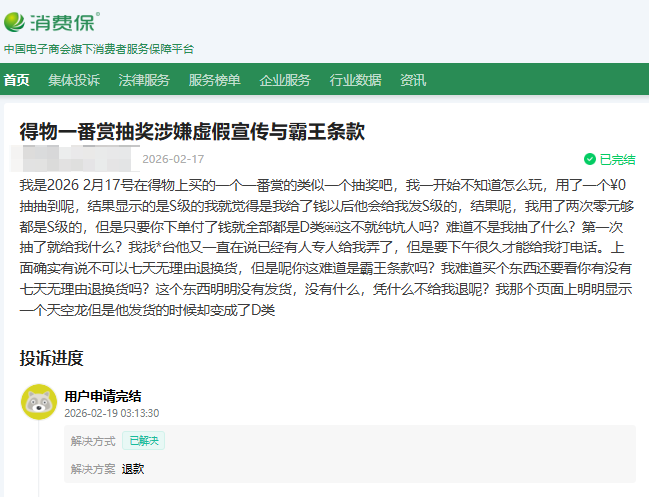Image resolution: width=649 pixels, height=497 pixels.
Task: Select 服务榜单 in the navigation bar
Action: coord(214,80)
